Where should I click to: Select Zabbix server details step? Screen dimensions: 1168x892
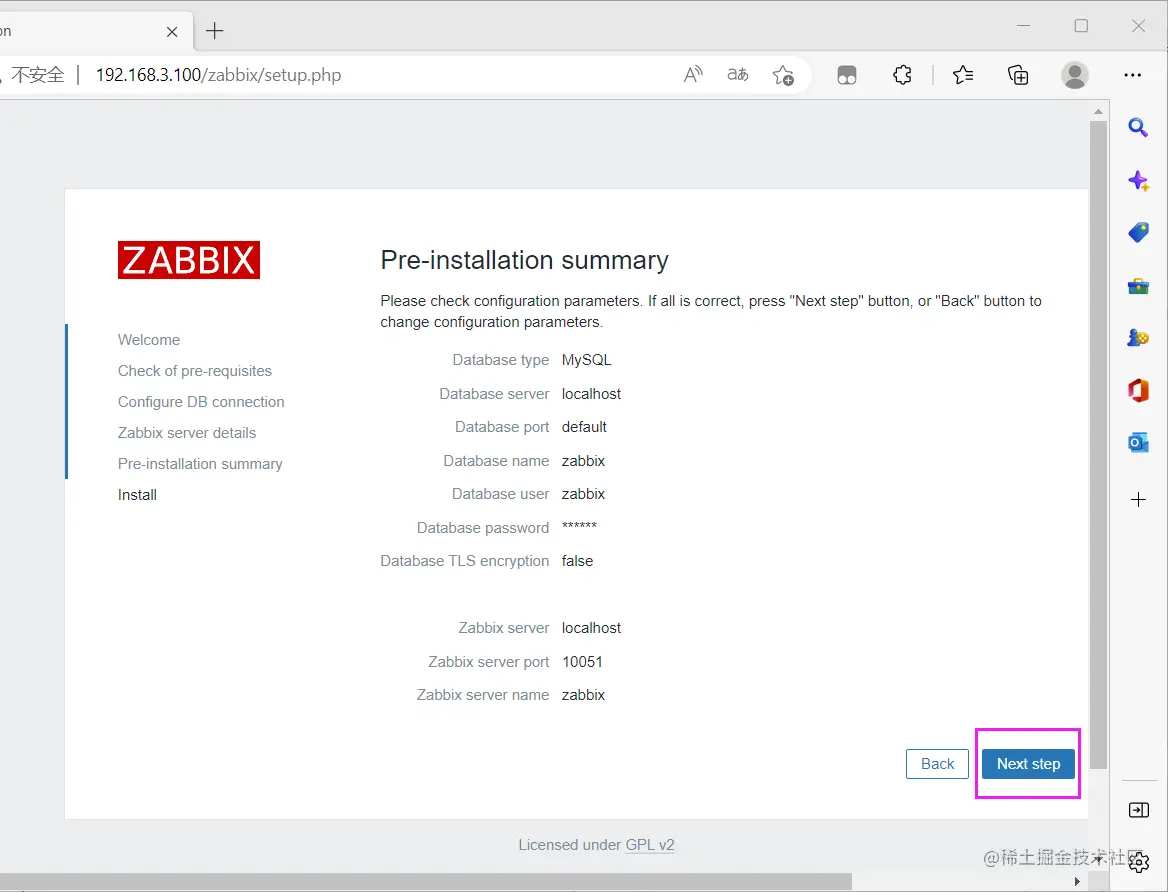187,433
